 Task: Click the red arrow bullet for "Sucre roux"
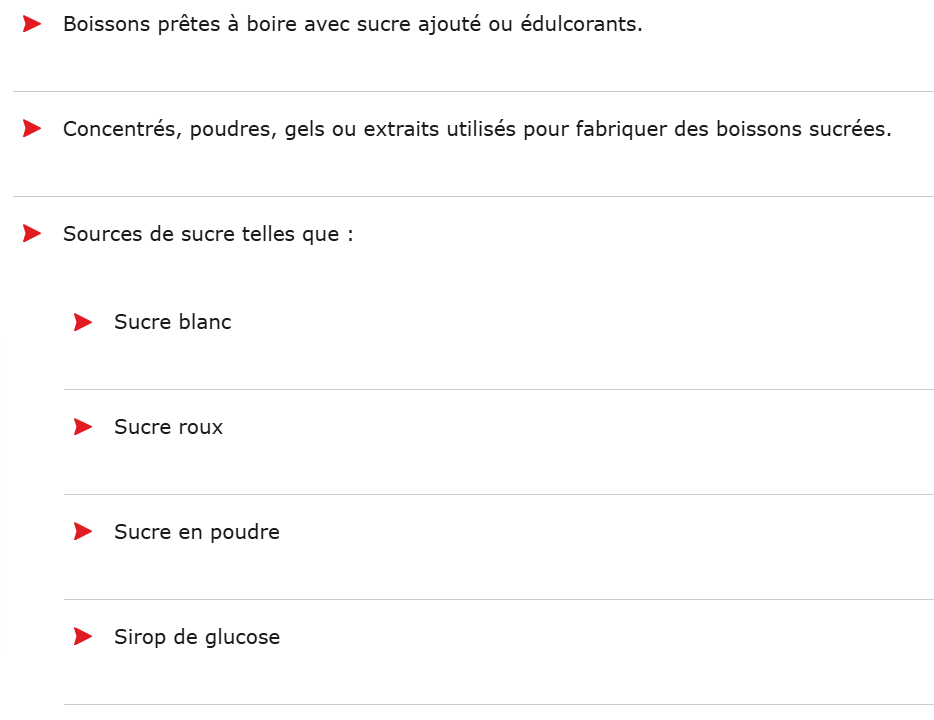pos(83,427)
